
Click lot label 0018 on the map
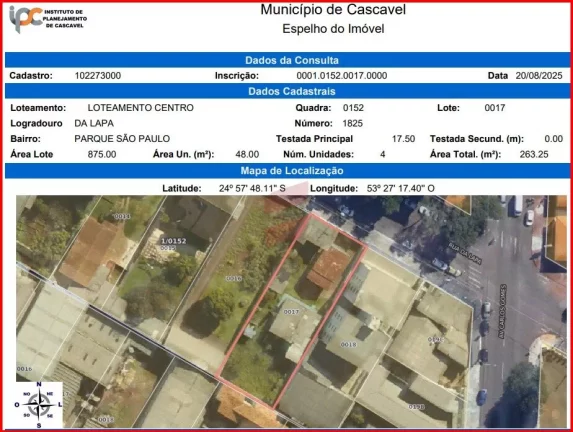[x=348, y=344]
